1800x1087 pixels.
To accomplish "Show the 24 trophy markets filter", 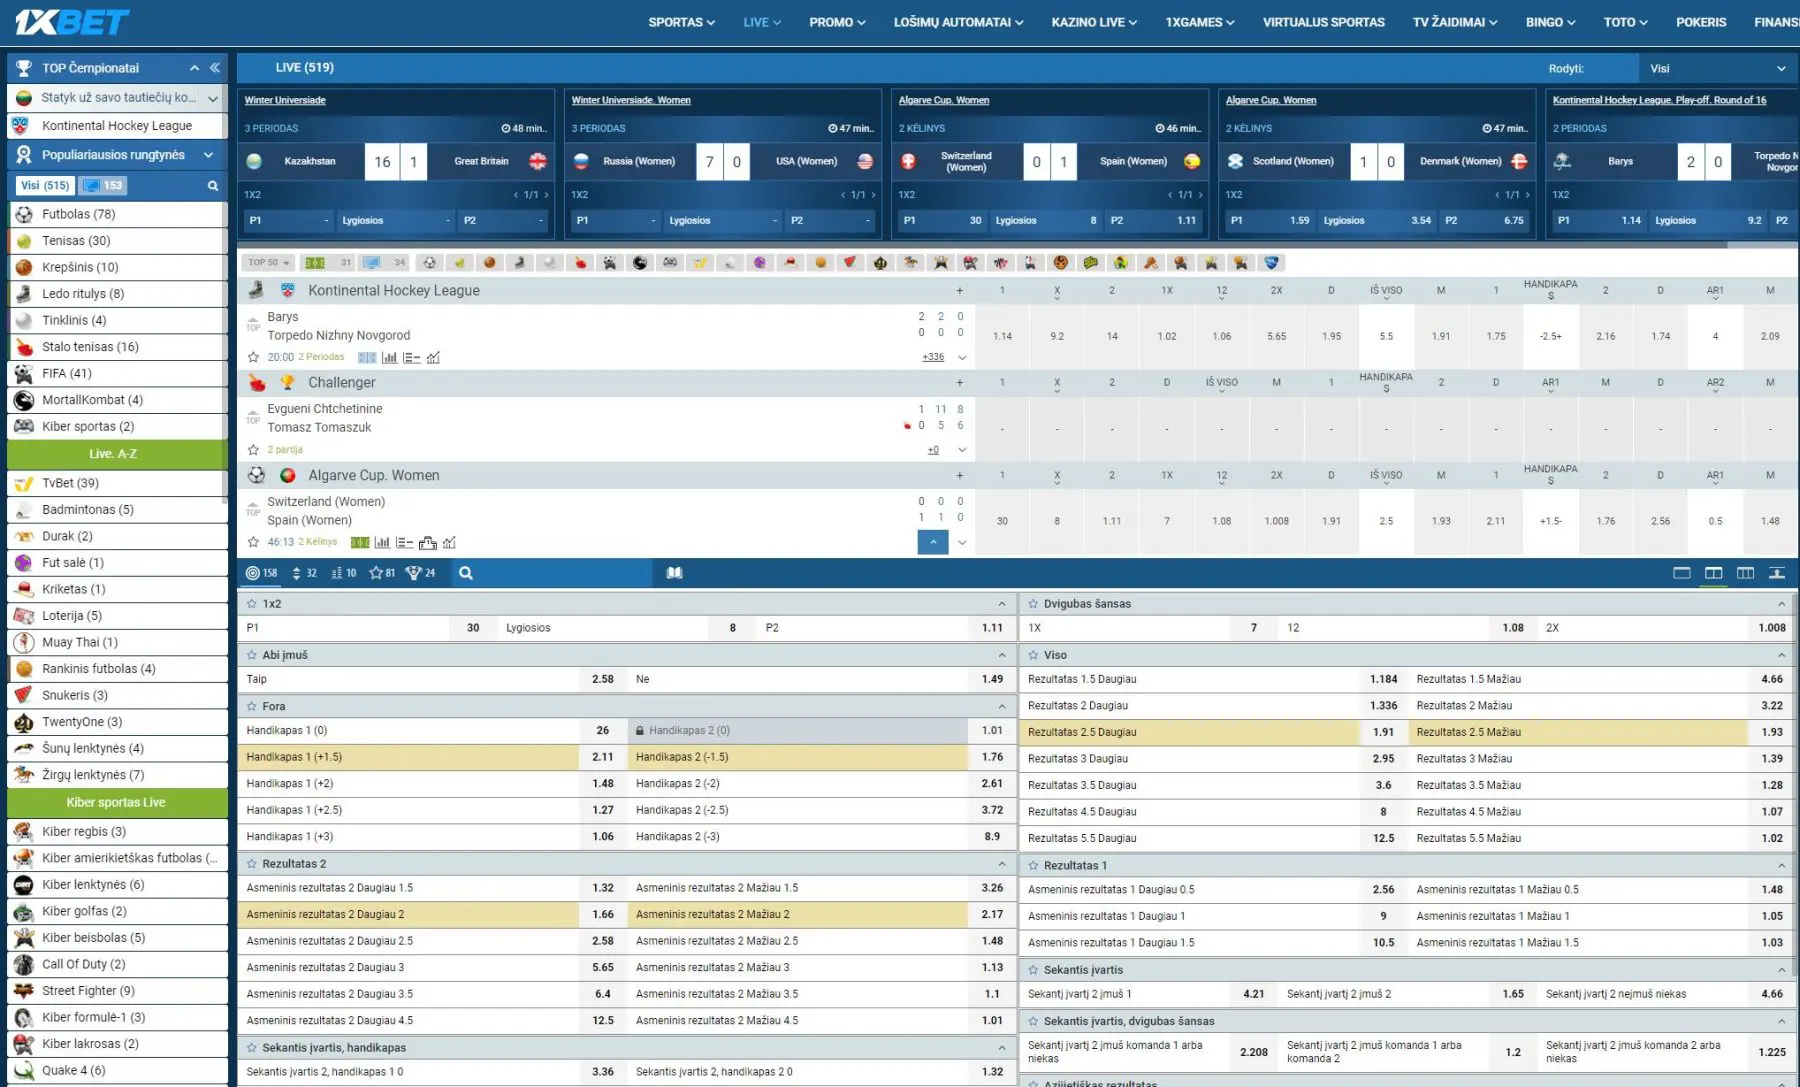I will [x=421, y=573].
